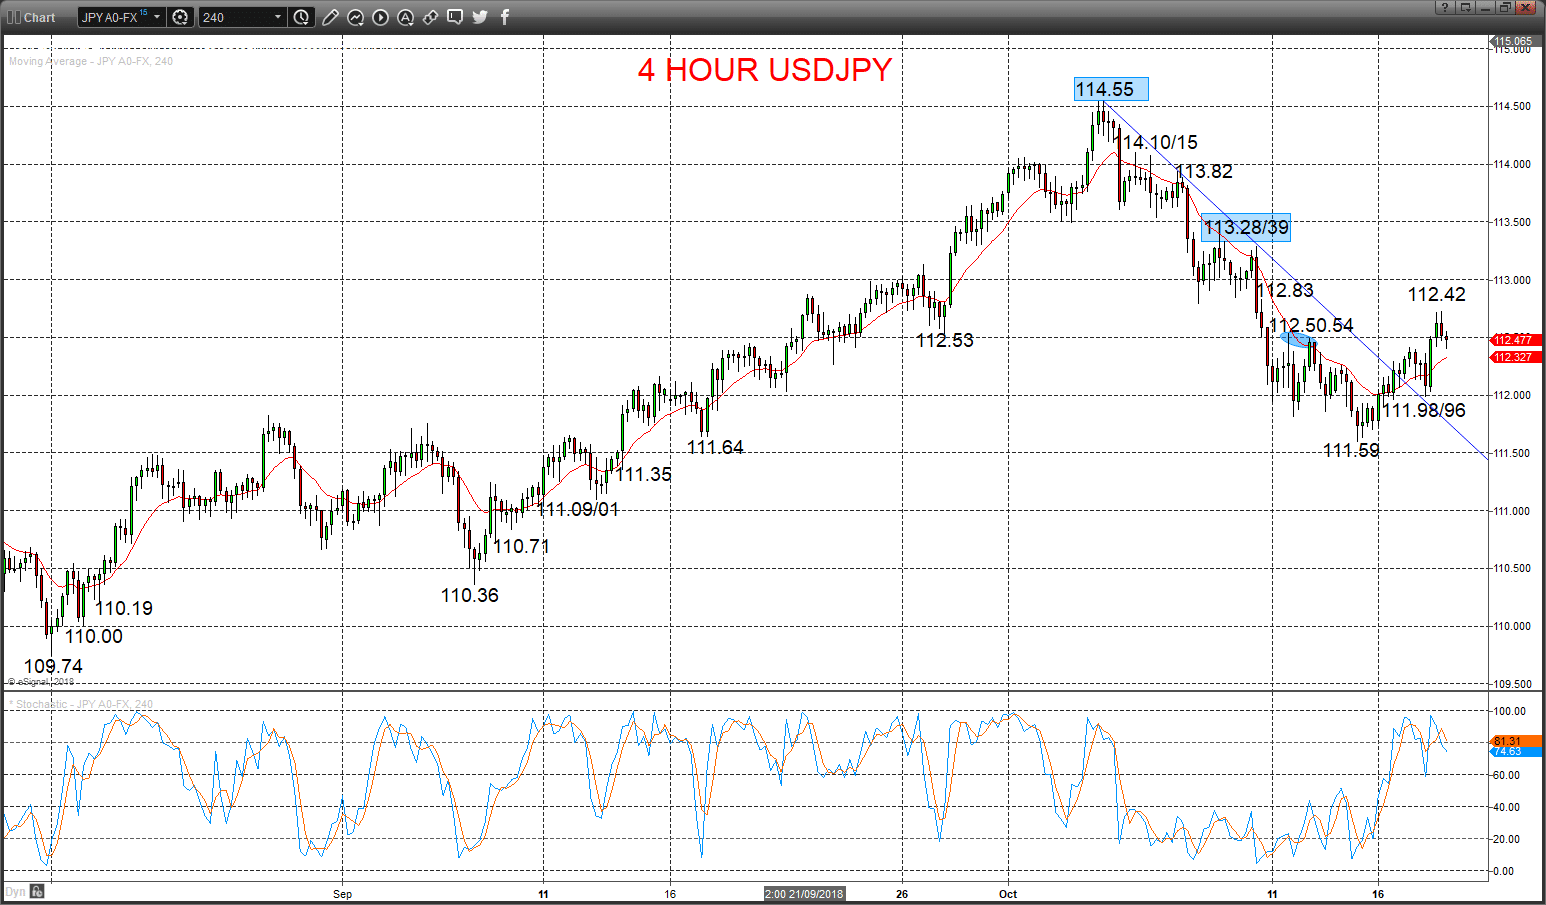Expand the 240 interval dropdown
Screen dimensions: 1546x905
pos(243,17)
